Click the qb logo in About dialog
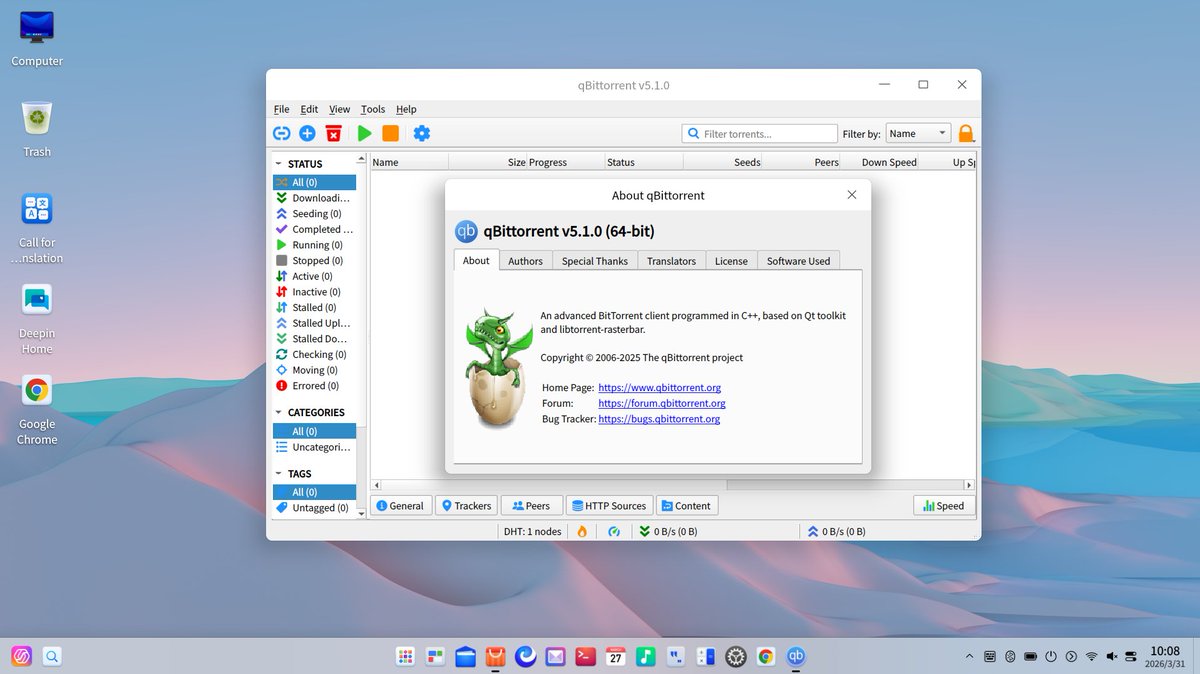The width and height of the screenshot is (1200, 674). click(x=466, y=231)
